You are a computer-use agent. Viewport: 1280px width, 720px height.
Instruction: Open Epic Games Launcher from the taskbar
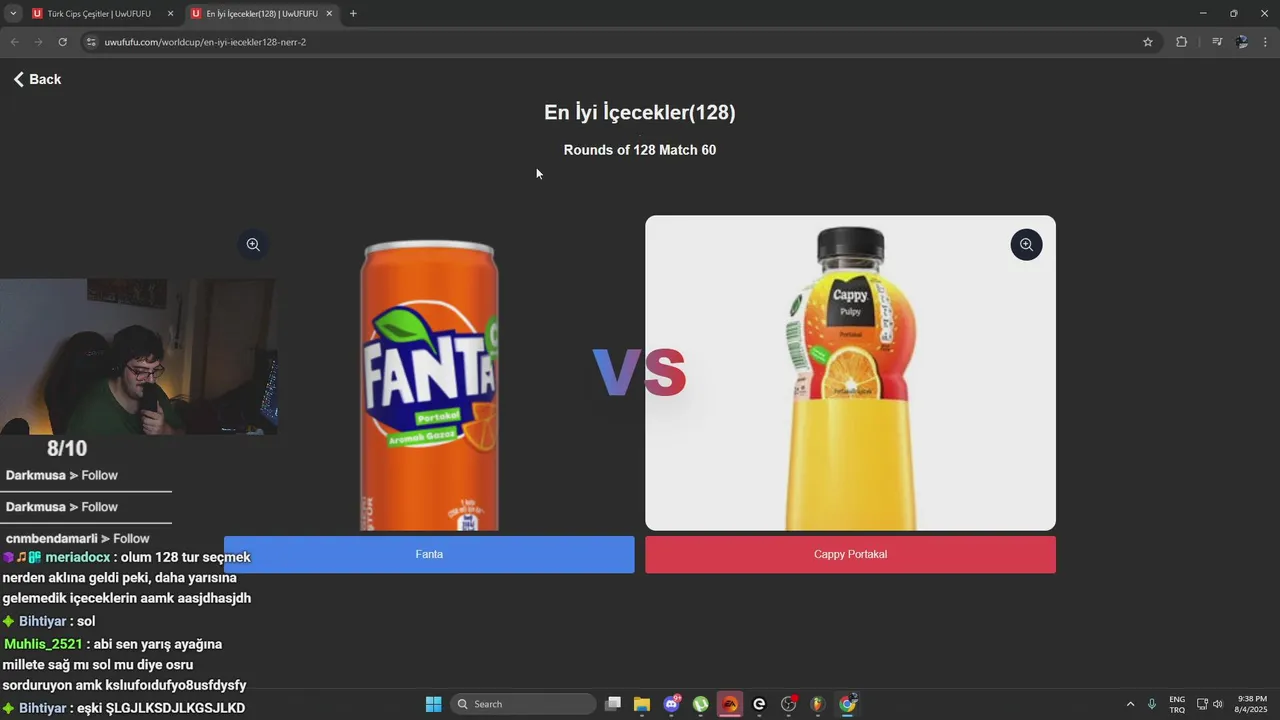click(759, 704)
